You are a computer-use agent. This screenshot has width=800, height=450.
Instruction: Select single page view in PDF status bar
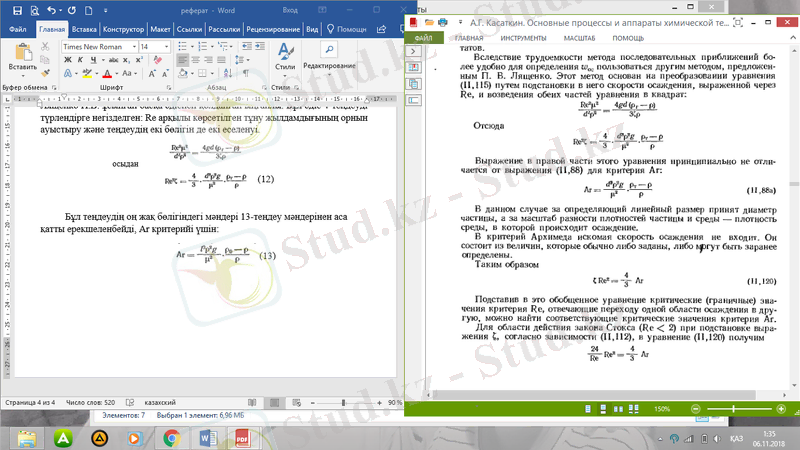point(588,409)
